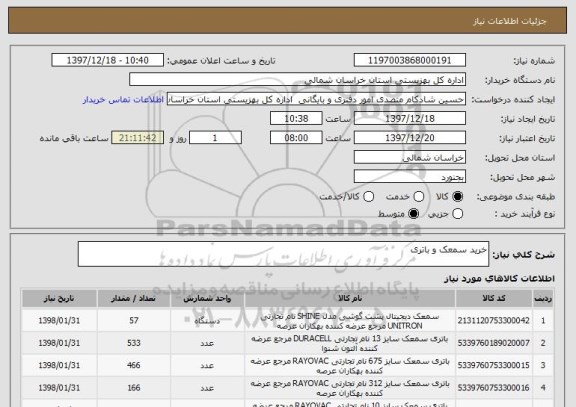Click the request creator field
The image size is (576, 407).
(316, 99)
